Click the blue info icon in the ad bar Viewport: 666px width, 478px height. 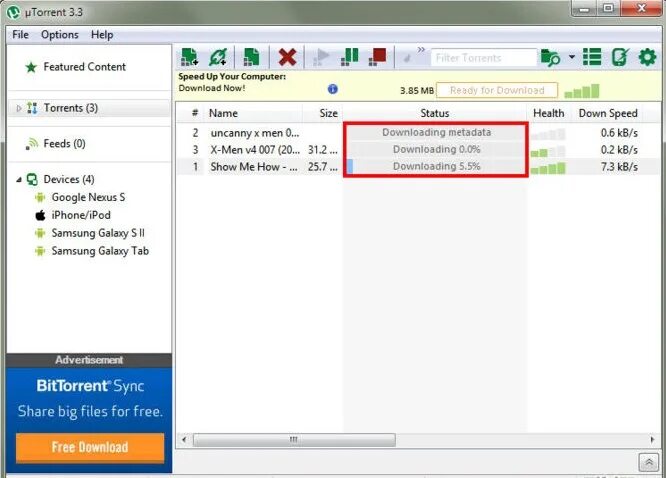(x=333, y=89)
